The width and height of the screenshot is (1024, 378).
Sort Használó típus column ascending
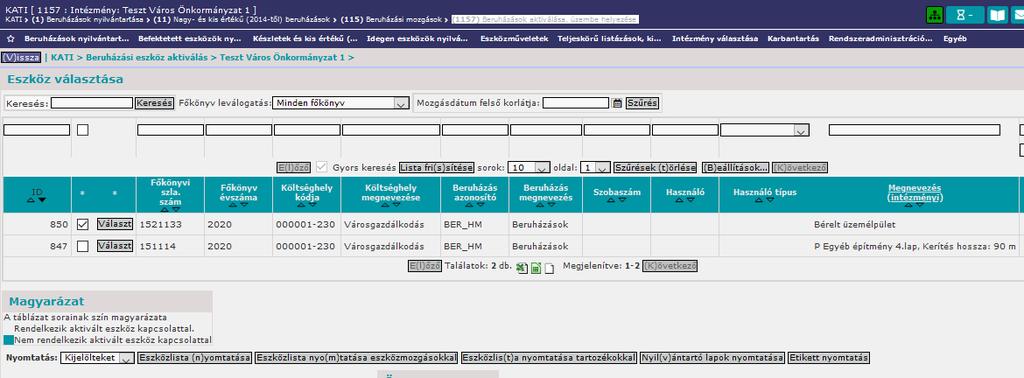tap(760, 200)
